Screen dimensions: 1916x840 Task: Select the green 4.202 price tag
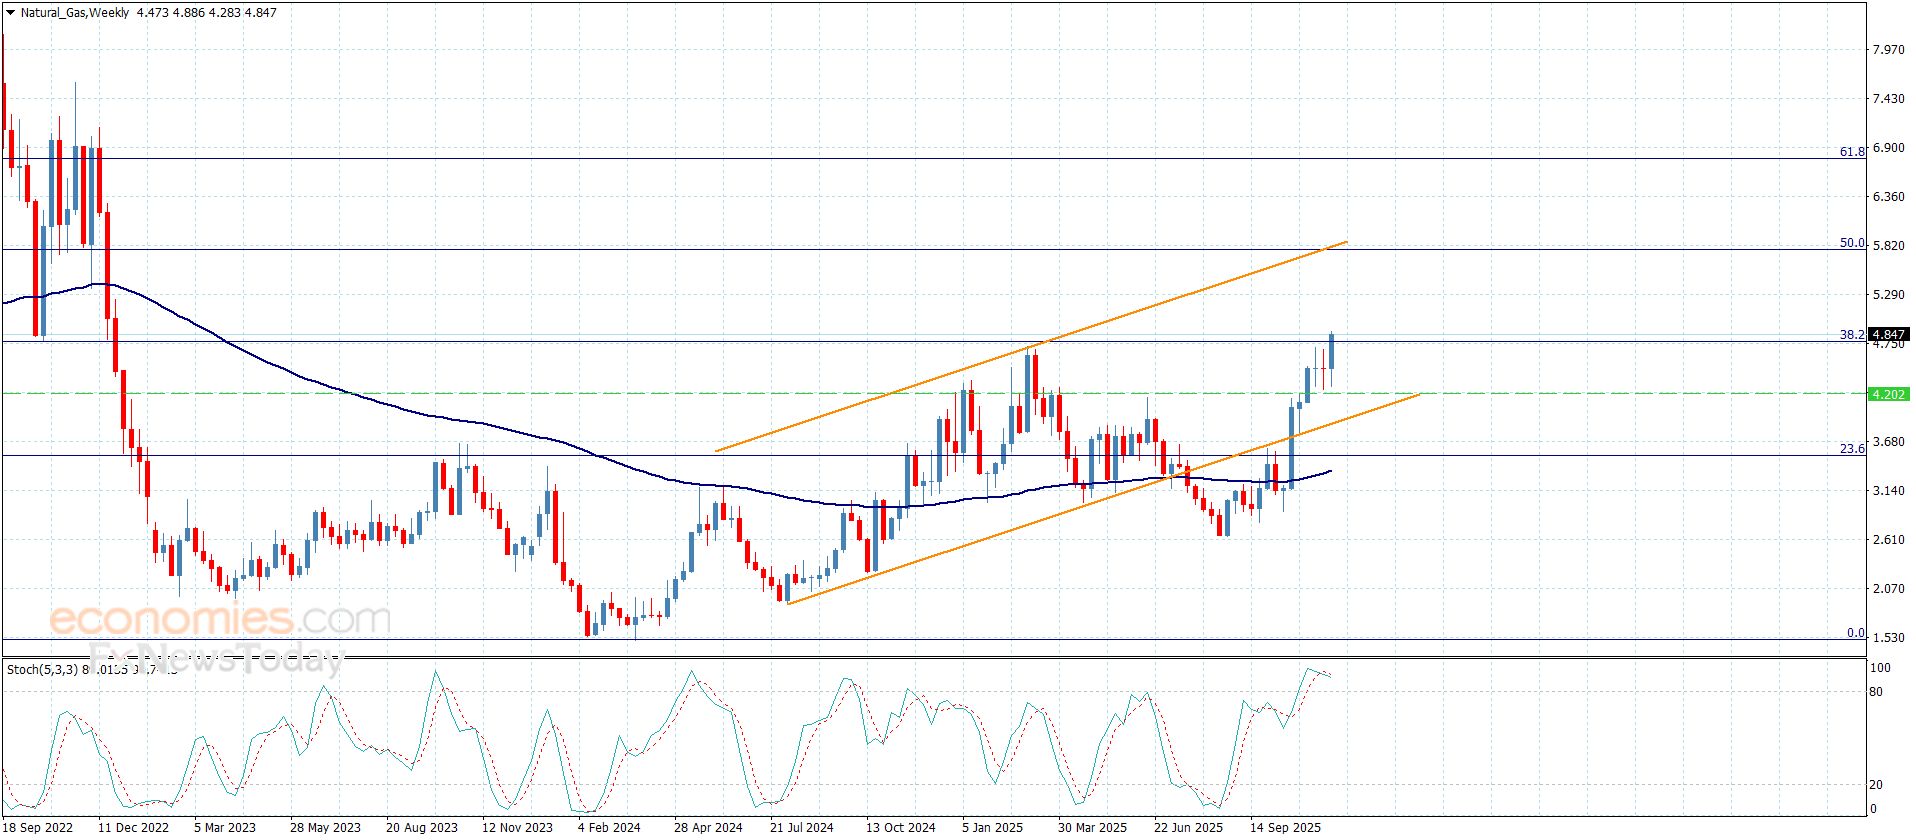pyautogui.click(x=1888, y=395)
